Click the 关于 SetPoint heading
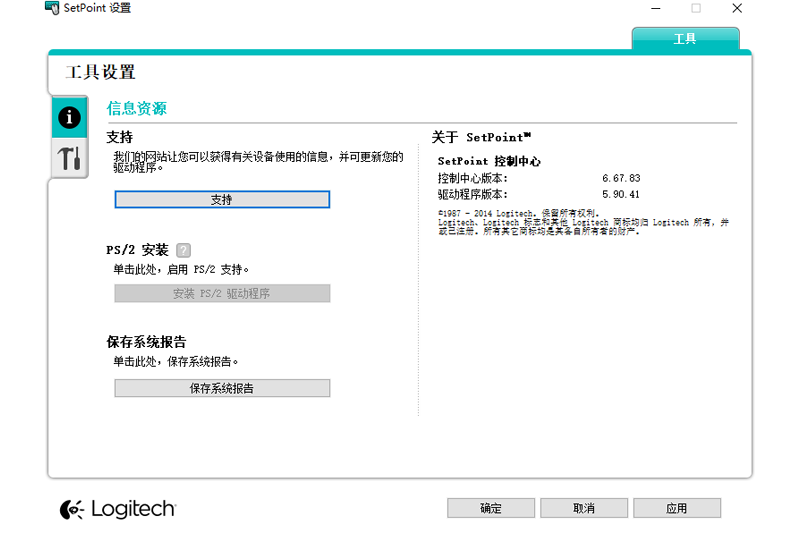This screenshot has width=800, height=533. click(481, 137)
